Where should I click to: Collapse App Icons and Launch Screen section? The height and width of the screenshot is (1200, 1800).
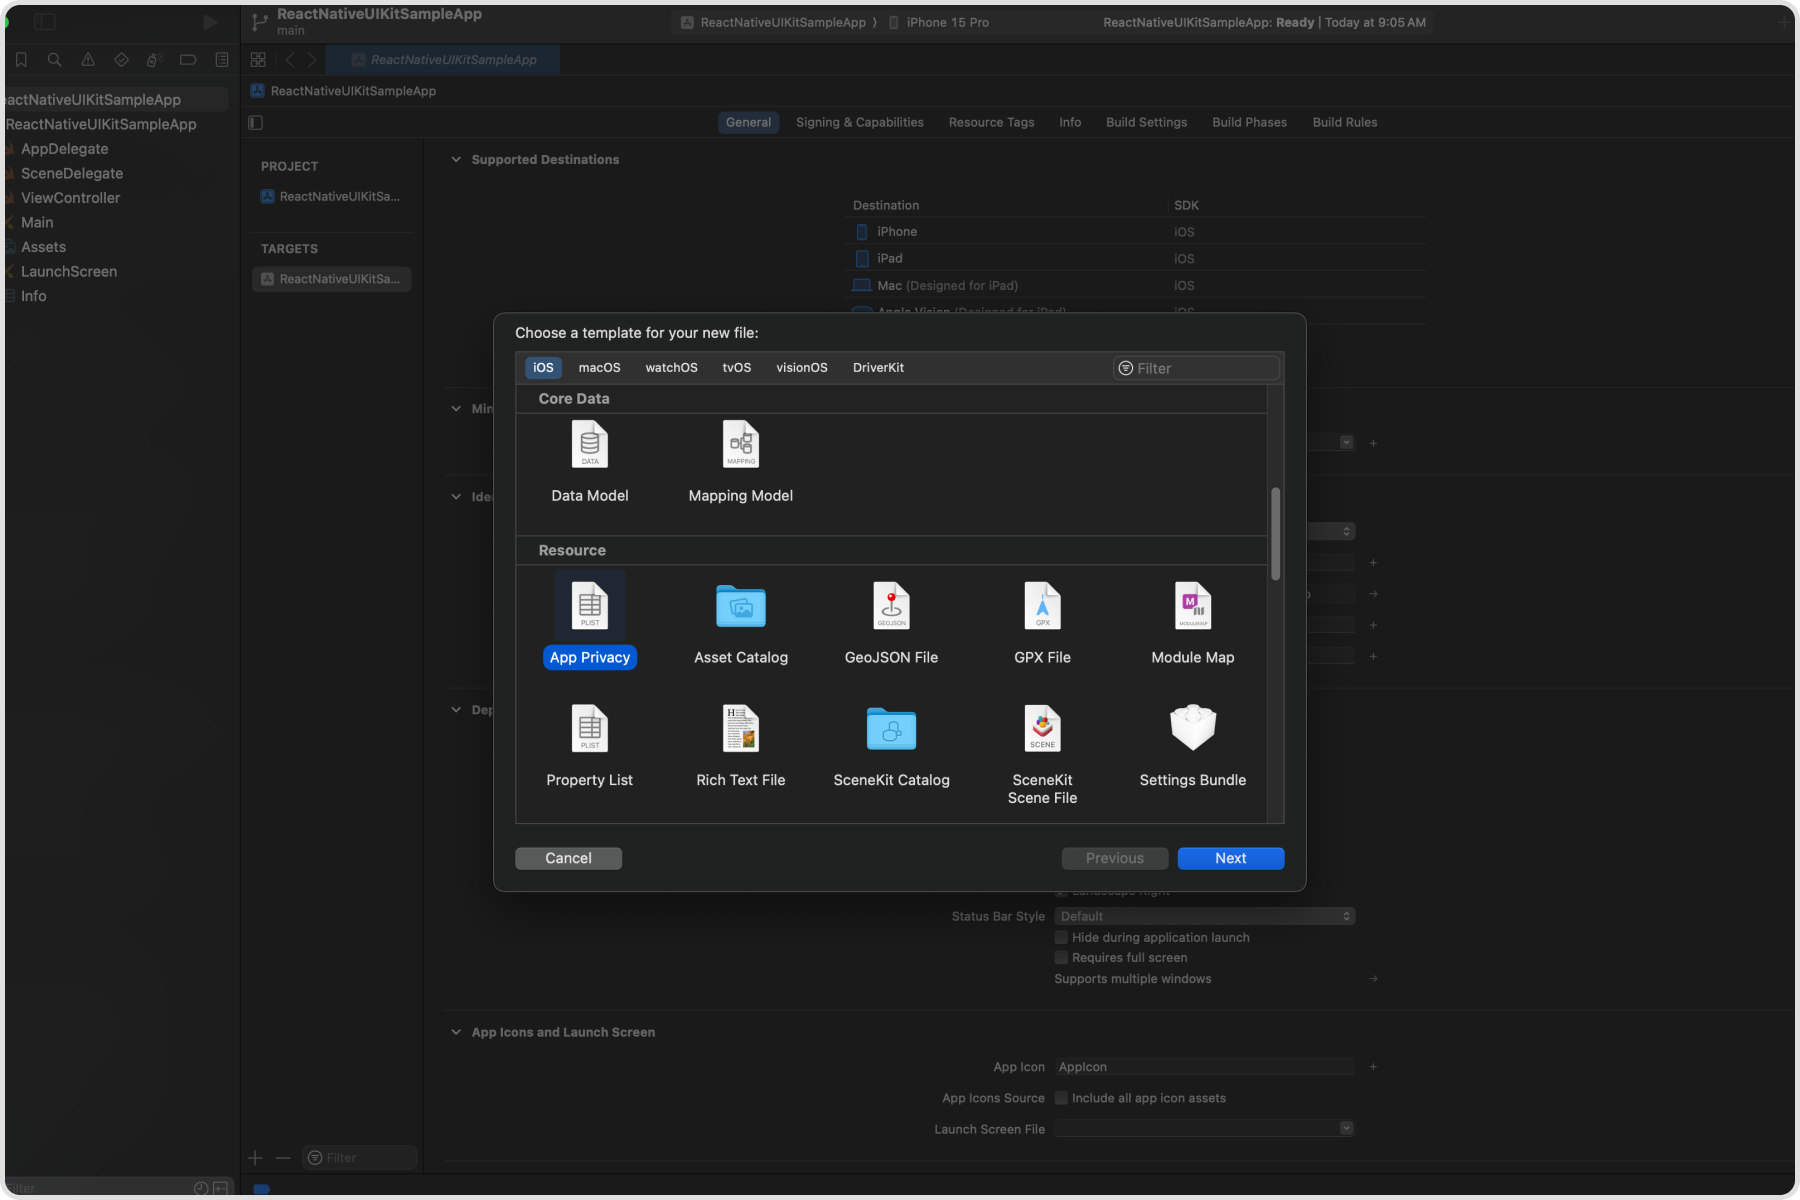pyautogui.click(x=456, y=1032)
